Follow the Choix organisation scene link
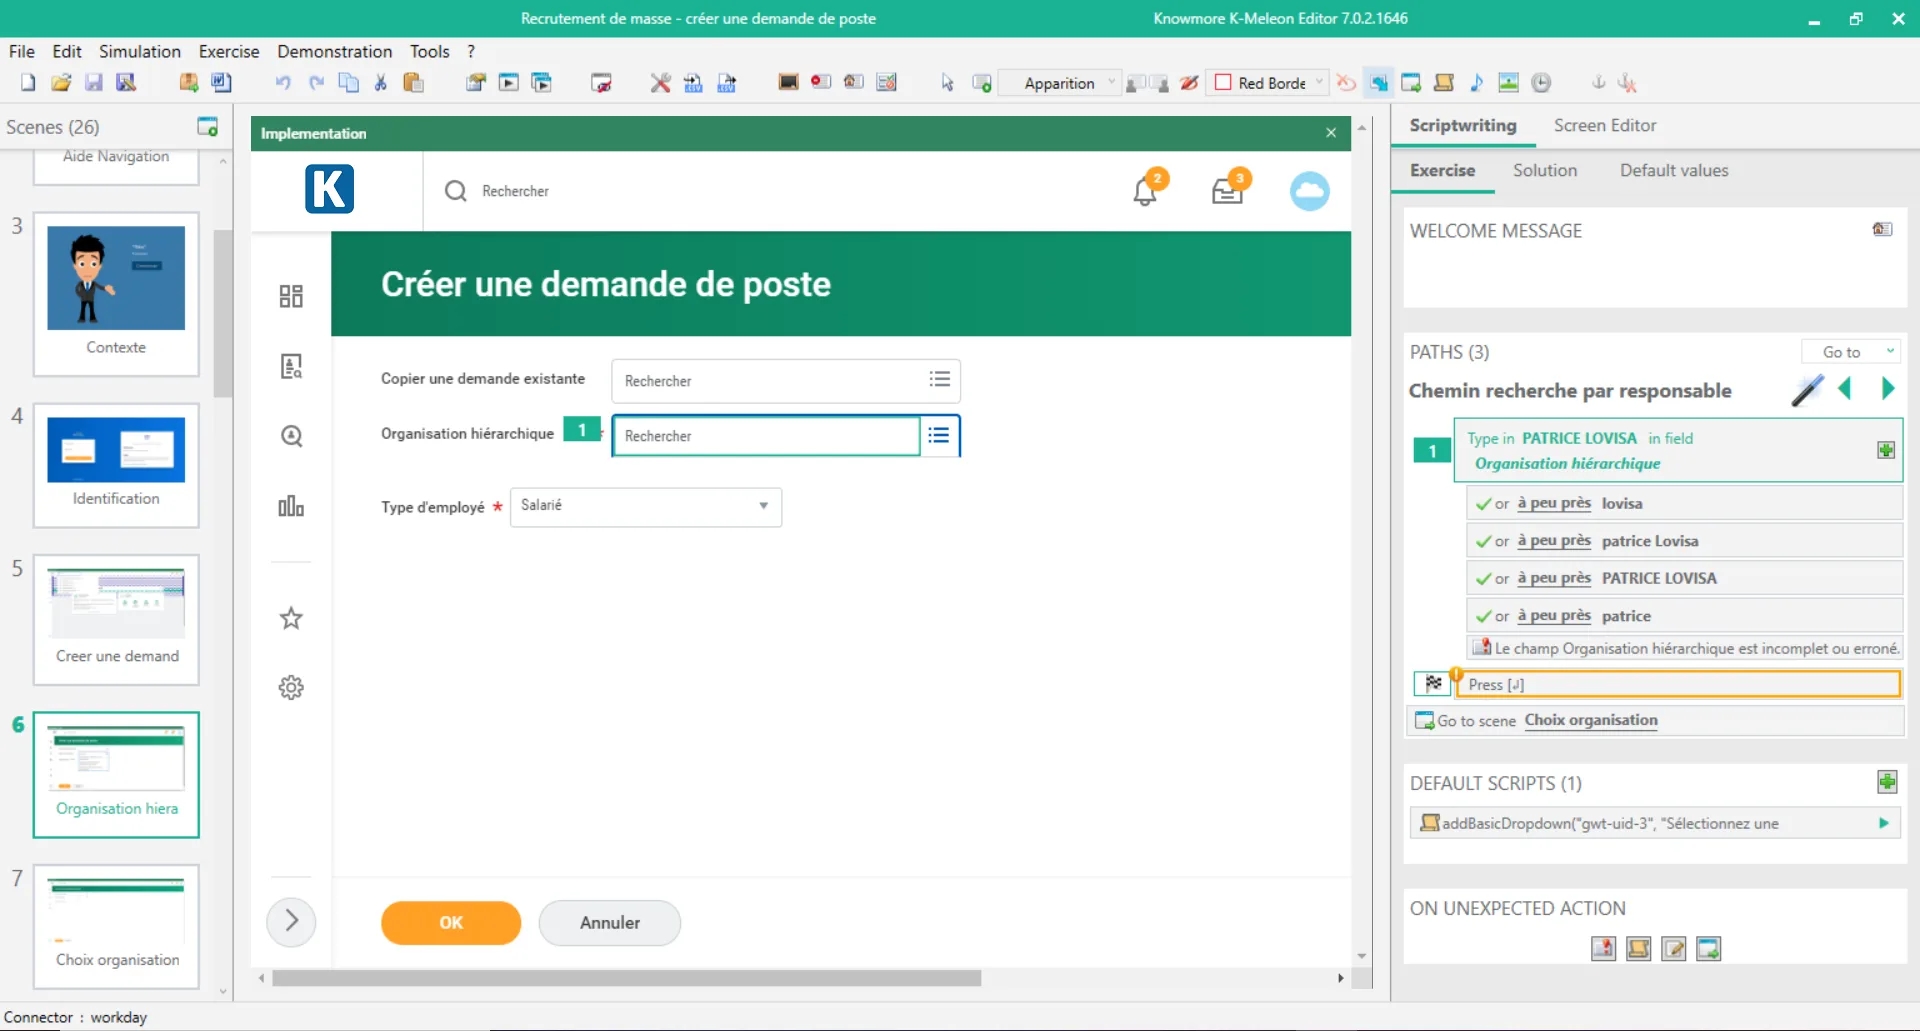 coord(1590,720)
